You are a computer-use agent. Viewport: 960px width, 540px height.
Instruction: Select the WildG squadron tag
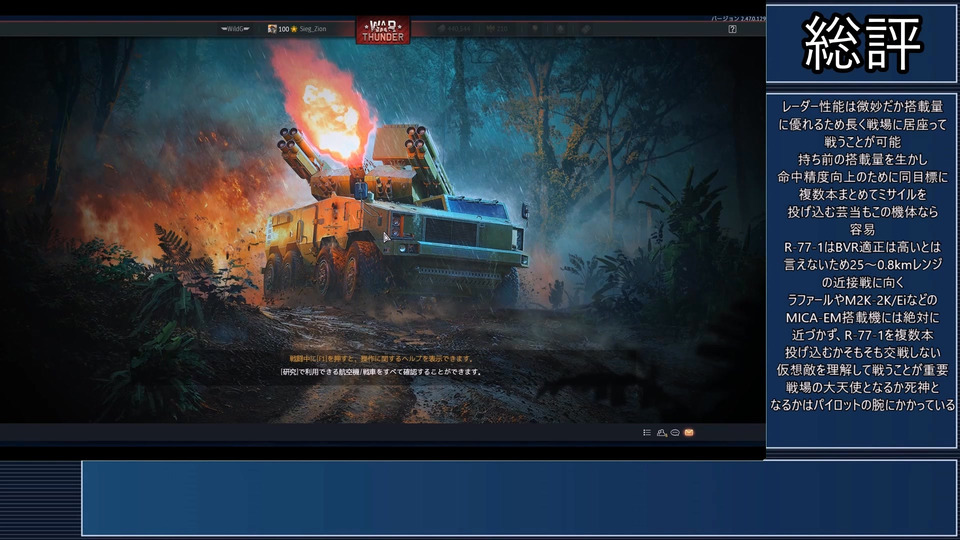pos(235,29)
